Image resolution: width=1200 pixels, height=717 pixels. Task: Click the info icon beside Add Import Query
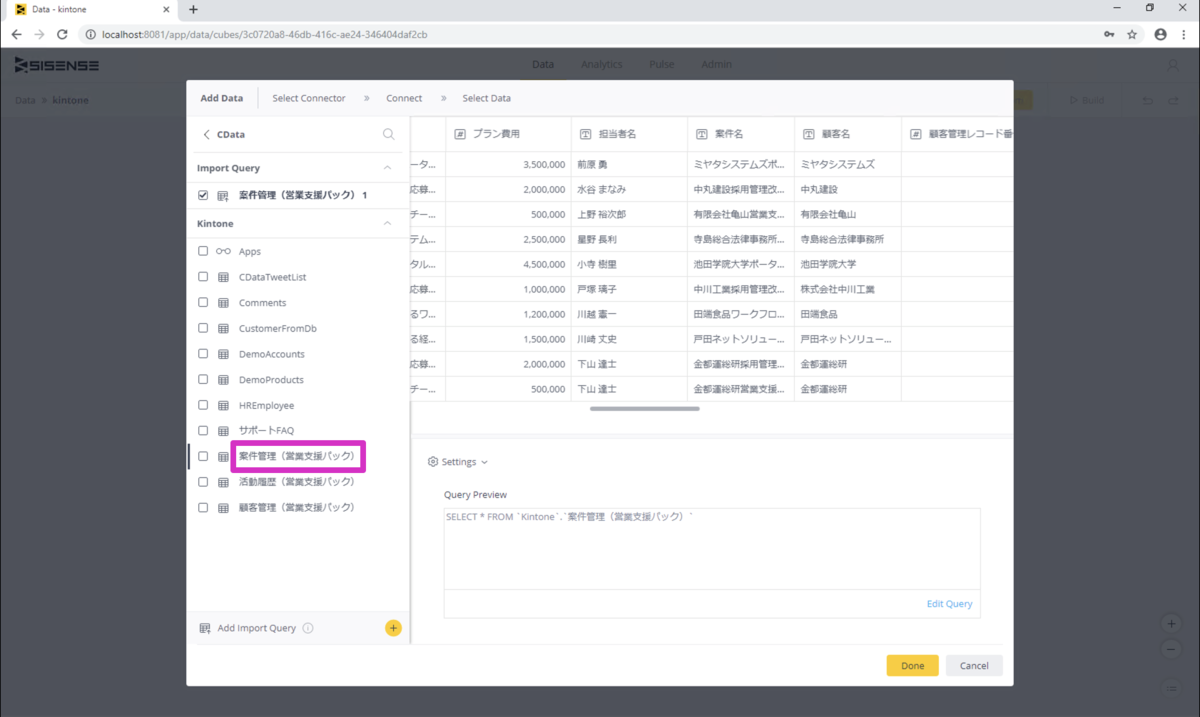click(308, 628)
